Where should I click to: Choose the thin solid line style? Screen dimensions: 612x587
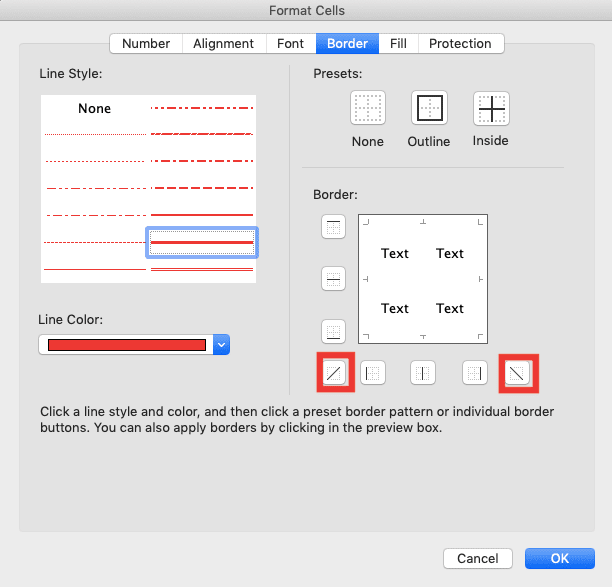[x=95, y=269]
